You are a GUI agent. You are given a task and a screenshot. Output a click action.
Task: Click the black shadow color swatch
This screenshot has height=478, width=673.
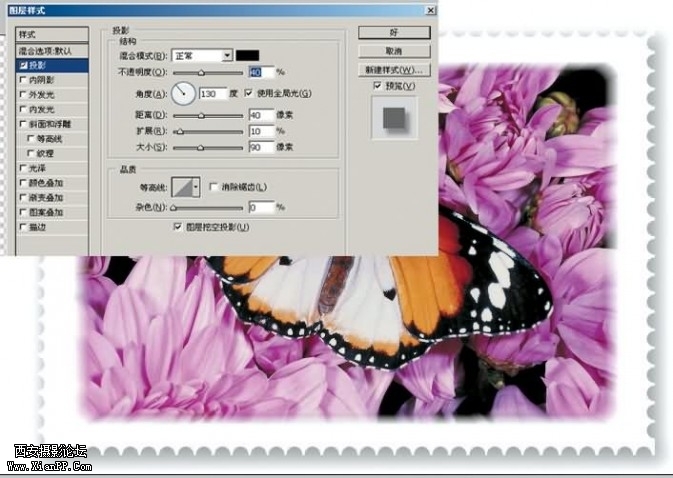point(247,55)
